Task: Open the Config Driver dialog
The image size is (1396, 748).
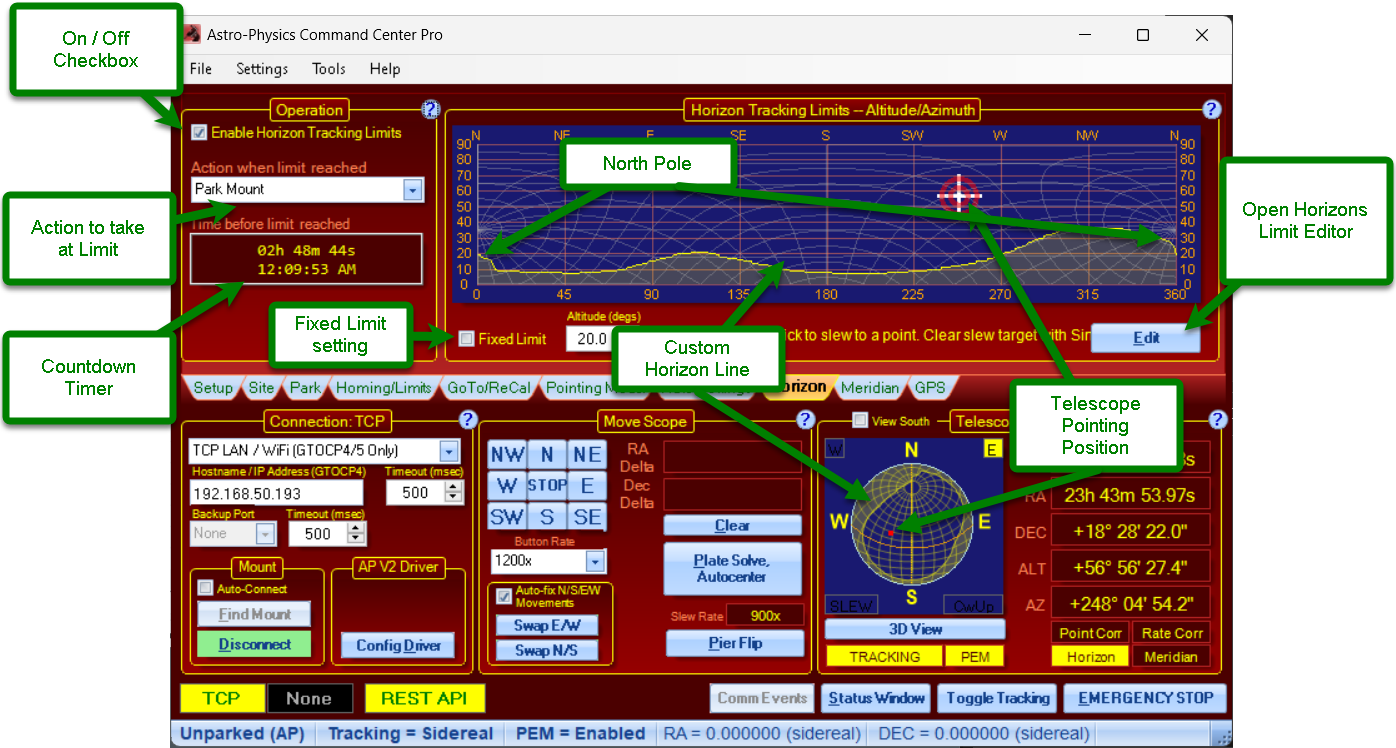Action: [399, 645]
